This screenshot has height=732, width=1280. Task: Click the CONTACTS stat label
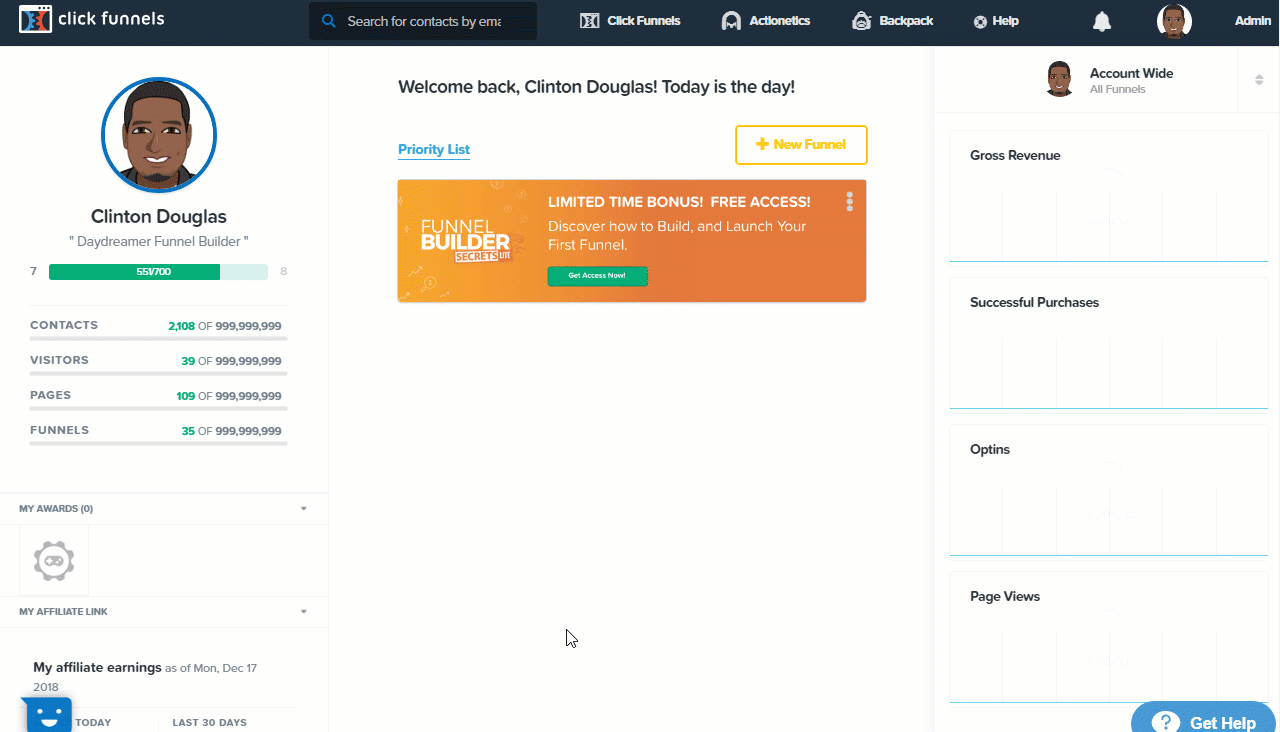coord(64,325)
